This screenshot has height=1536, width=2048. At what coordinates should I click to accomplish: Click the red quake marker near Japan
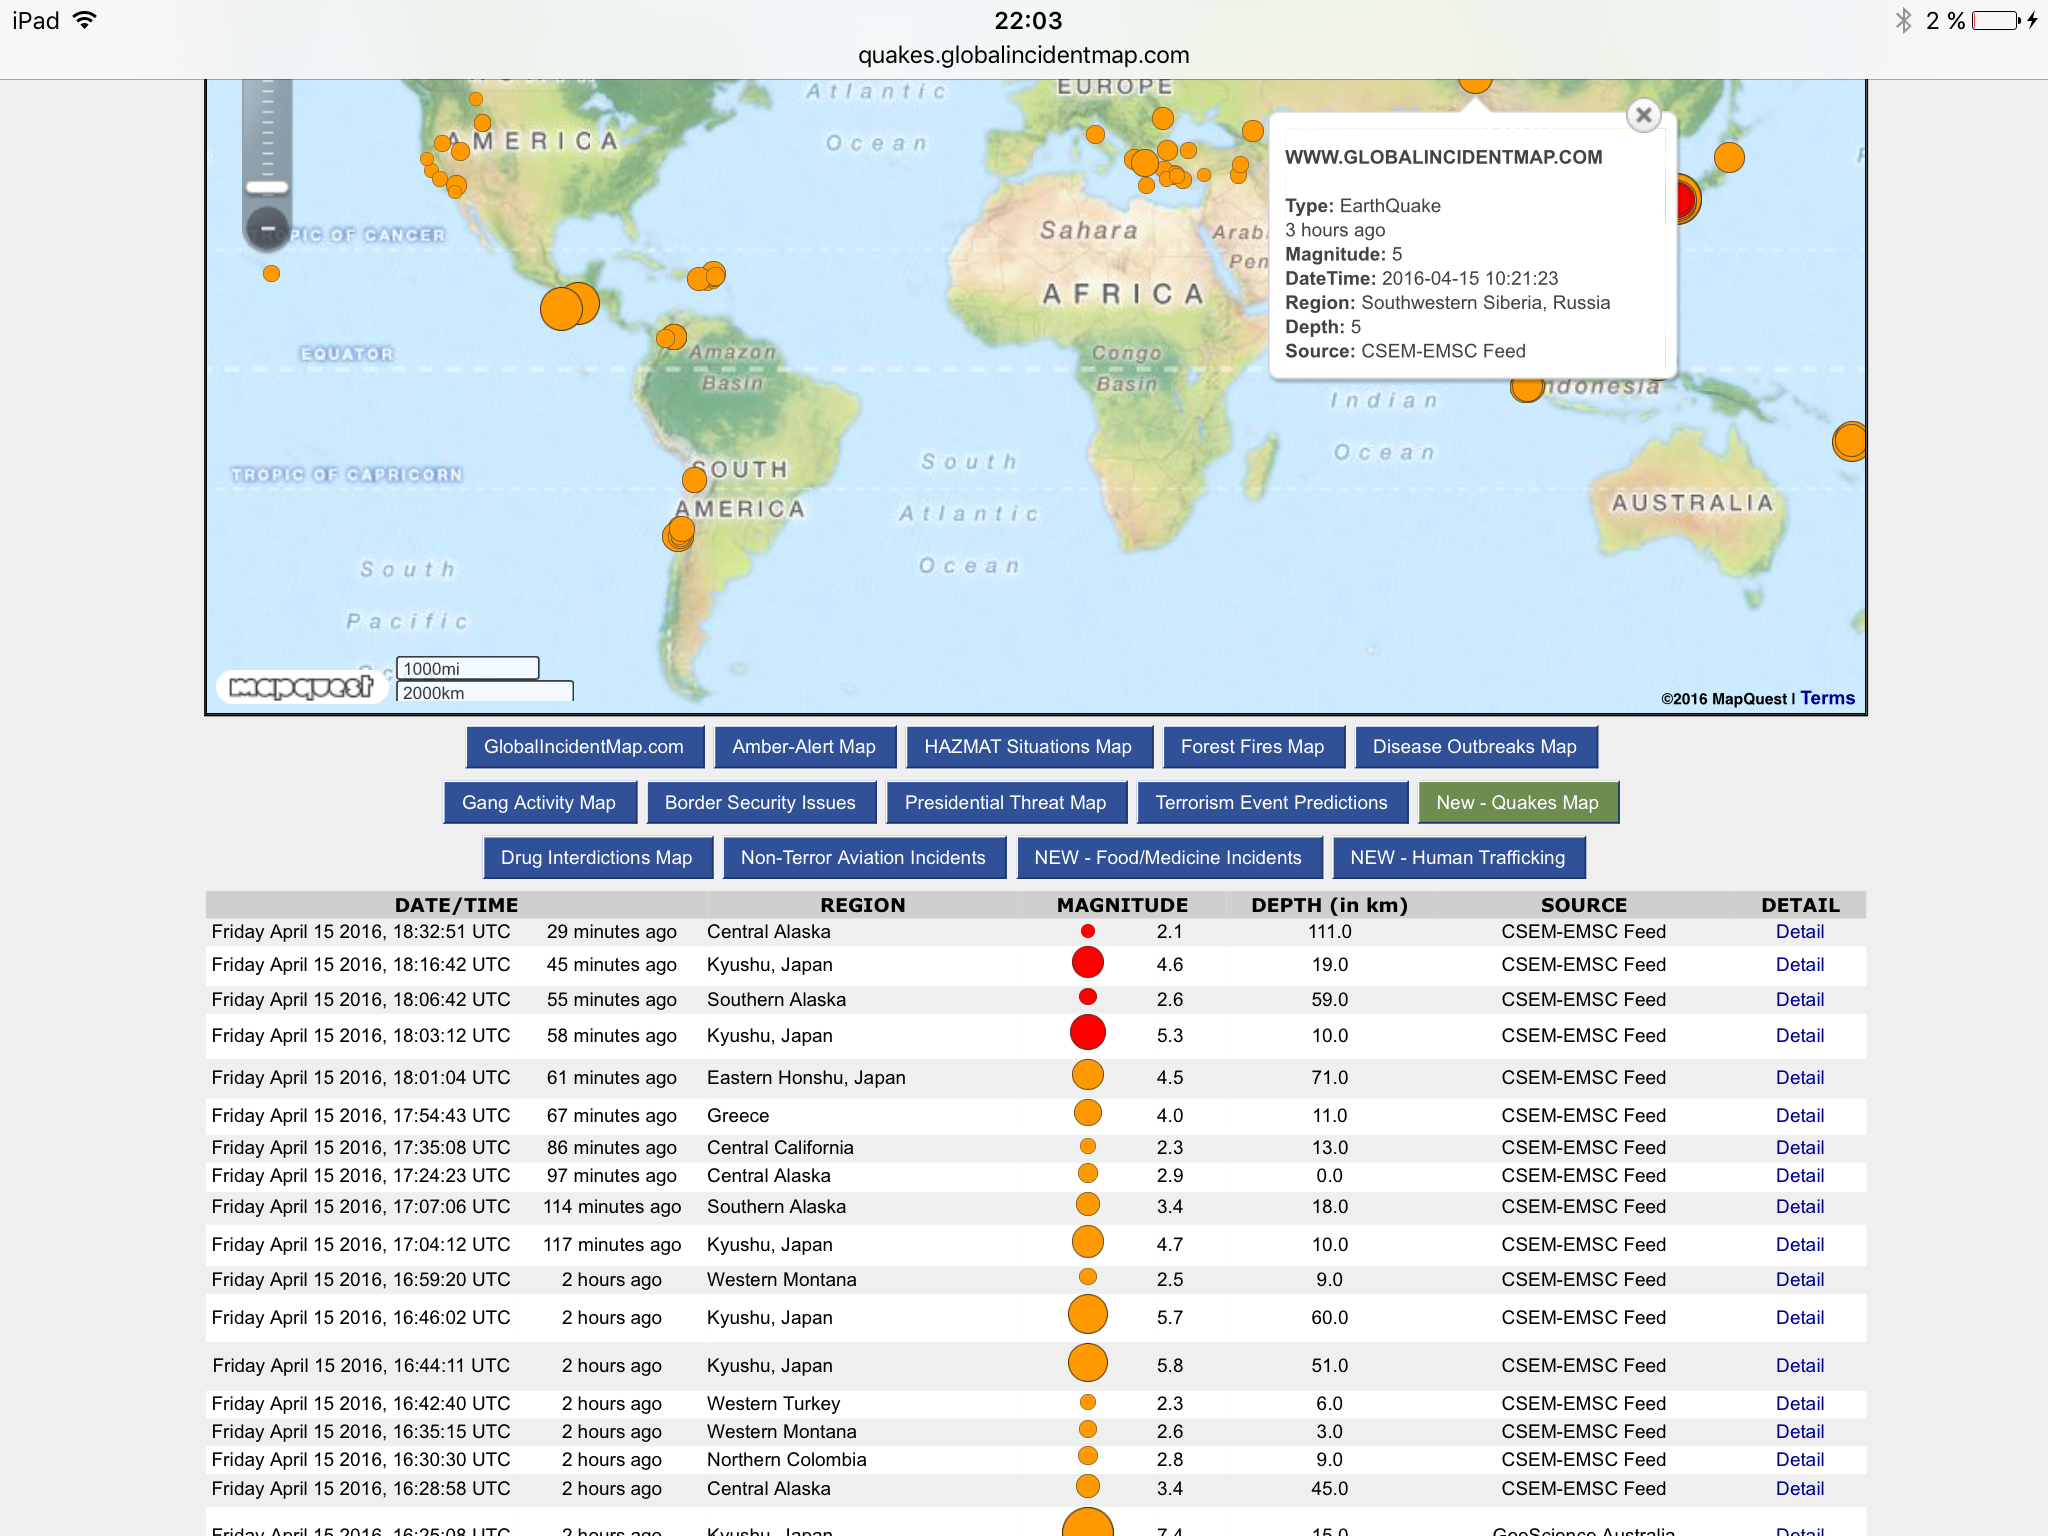coord(1682,198)
